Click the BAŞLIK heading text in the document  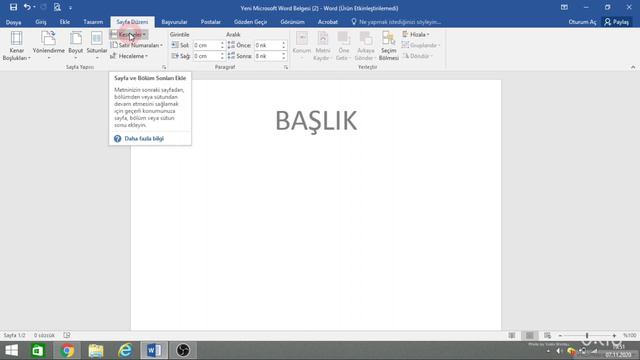(316, 121)
